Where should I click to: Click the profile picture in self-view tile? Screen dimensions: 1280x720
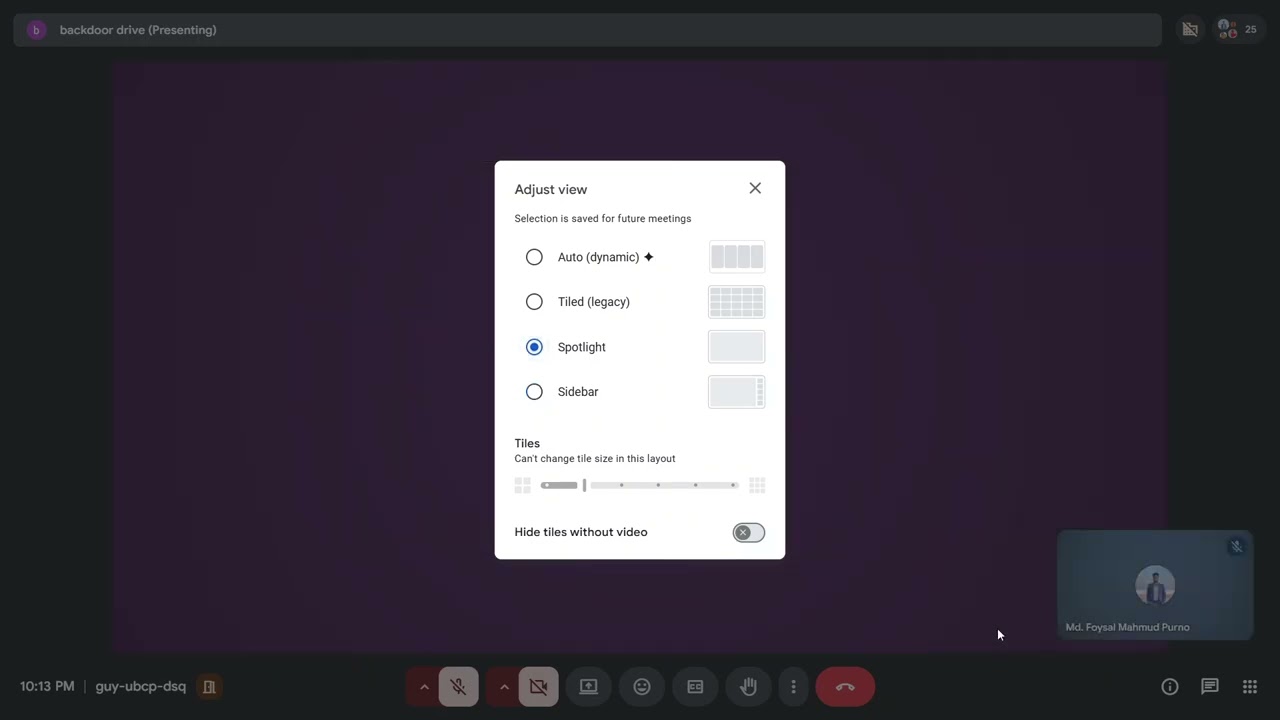click(x=1155, y=586)
